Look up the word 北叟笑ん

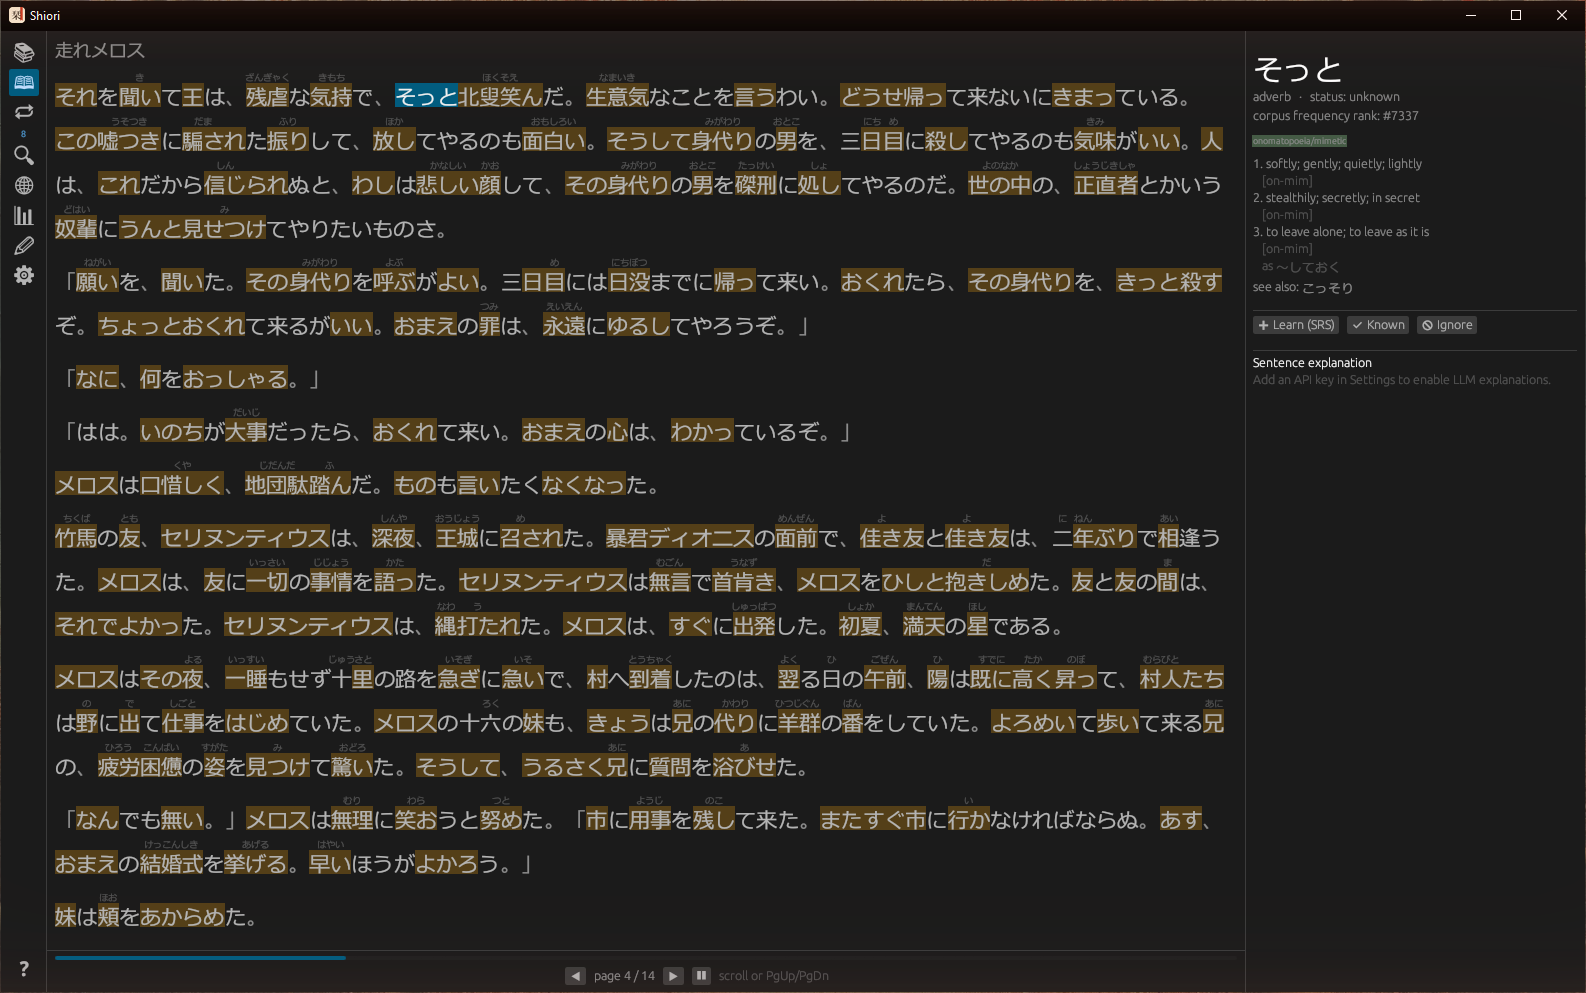coord(500,97)
